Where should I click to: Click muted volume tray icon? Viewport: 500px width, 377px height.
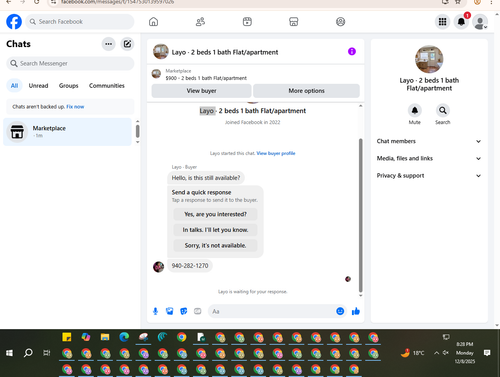tap(446, 353)
